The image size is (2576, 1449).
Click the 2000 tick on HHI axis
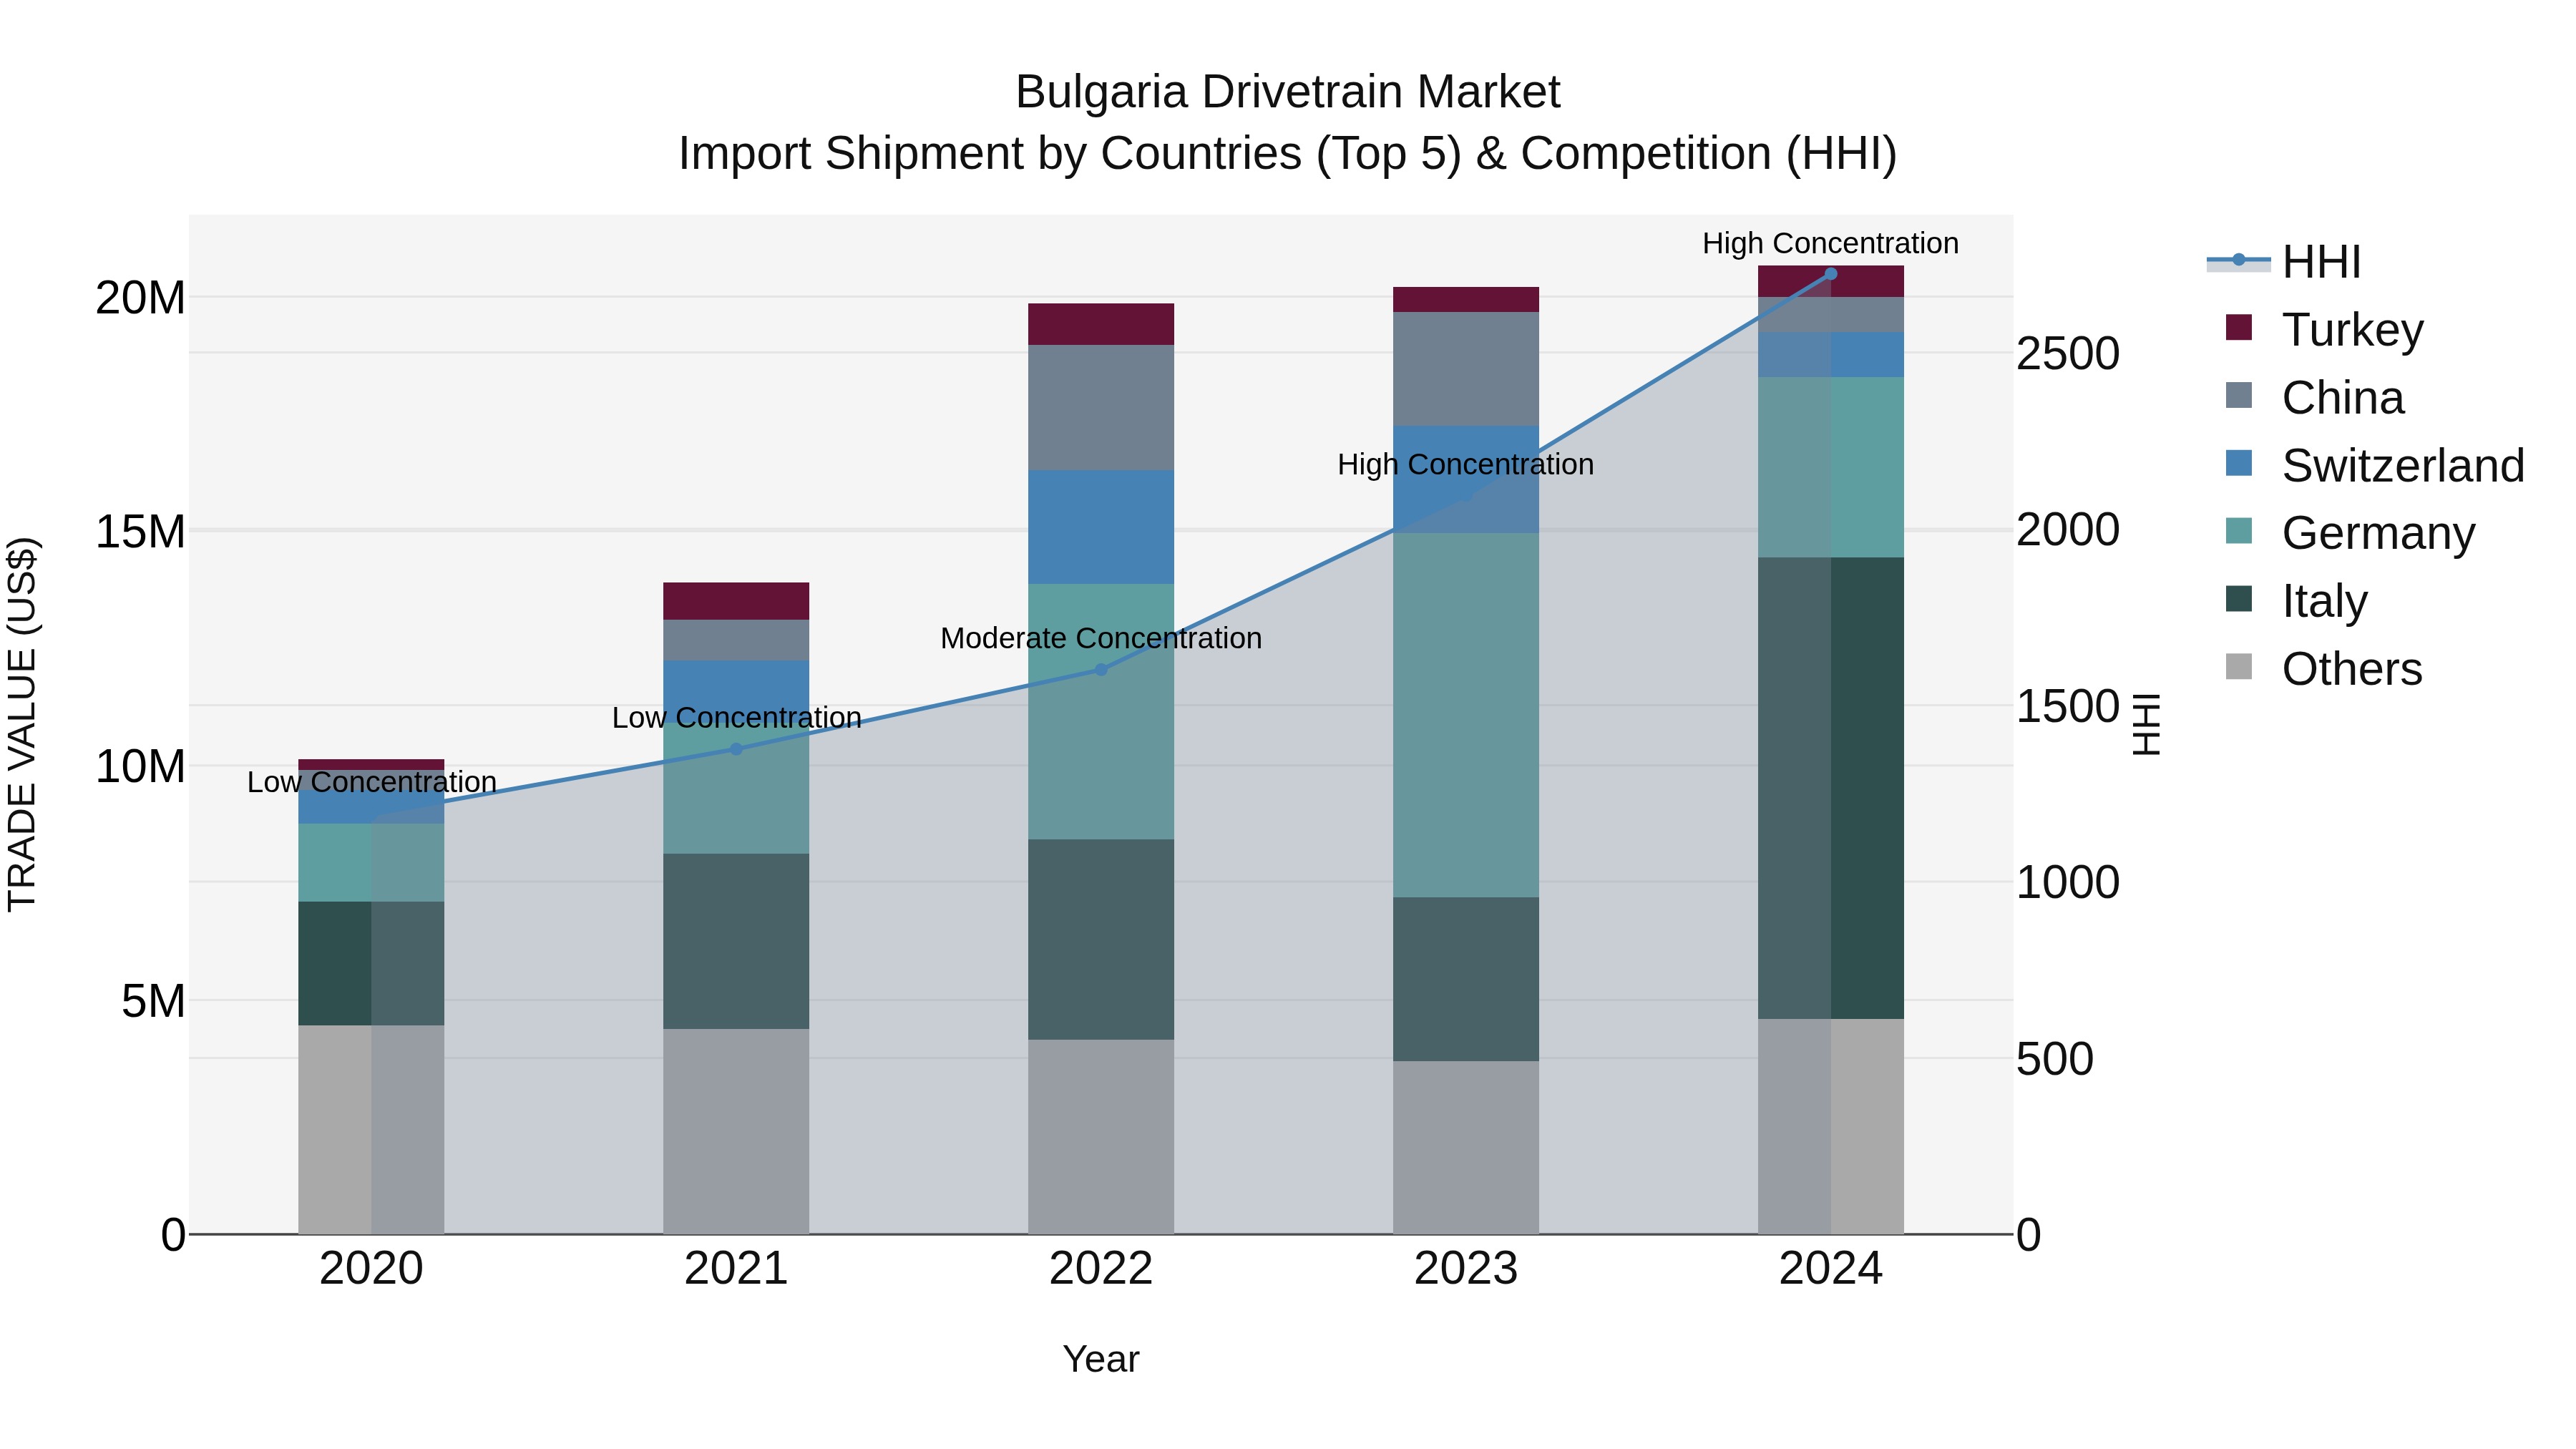coord(2067,530)
